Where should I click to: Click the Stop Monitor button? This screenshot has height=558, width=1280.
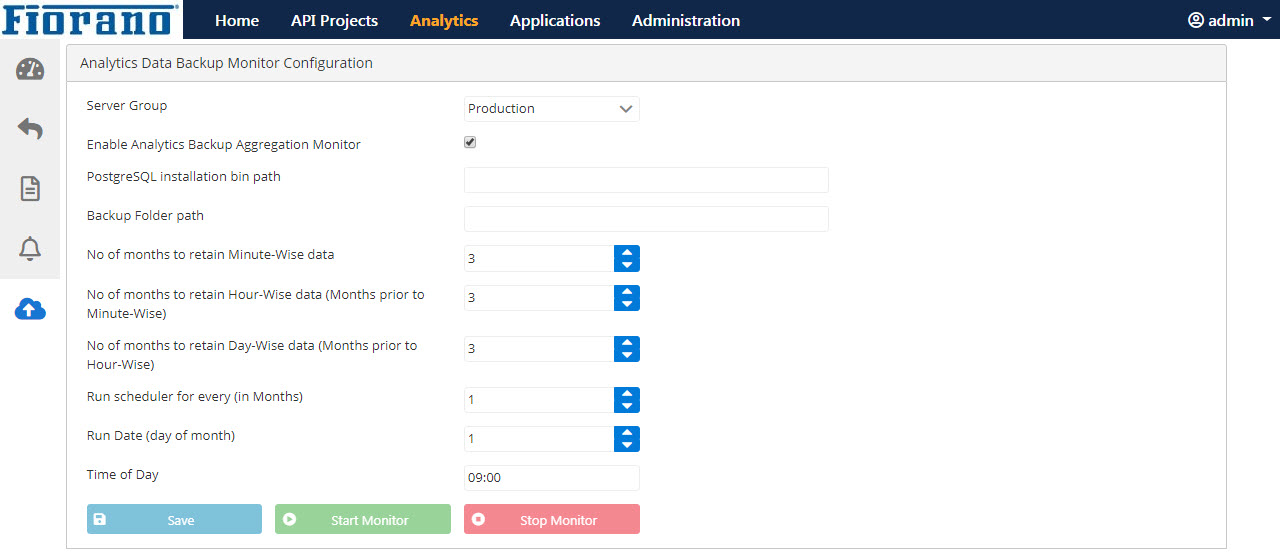coord(552,520)
